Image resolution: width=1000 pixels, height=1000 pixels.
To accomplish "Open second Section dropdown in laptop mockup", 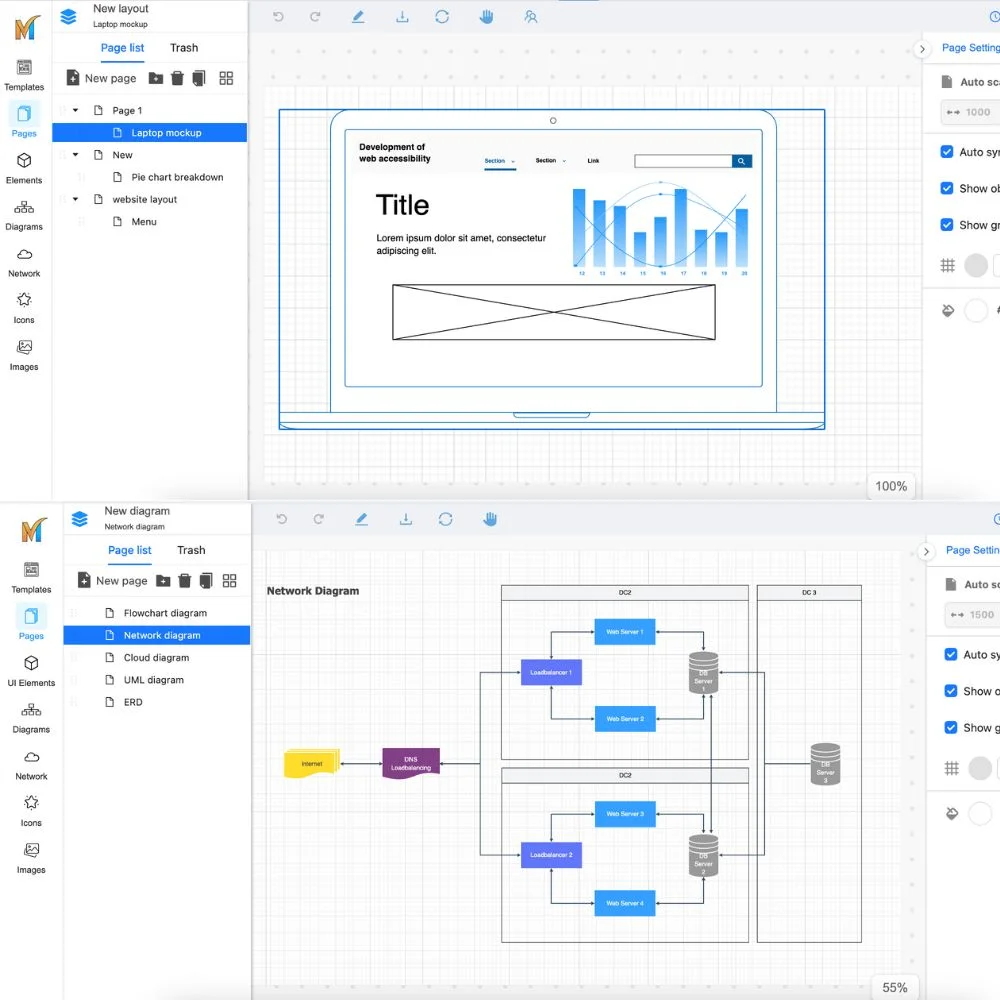I will [x=550, y=161].
